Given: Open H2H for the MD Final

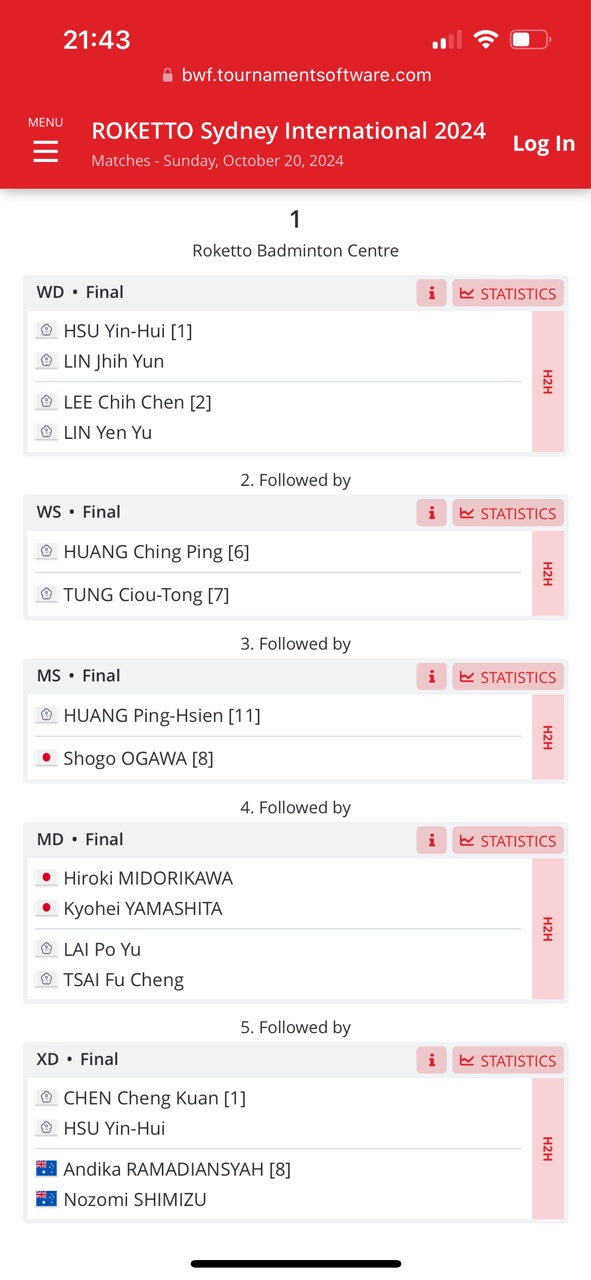Looking at the screenshot, I should pos(548,928).
